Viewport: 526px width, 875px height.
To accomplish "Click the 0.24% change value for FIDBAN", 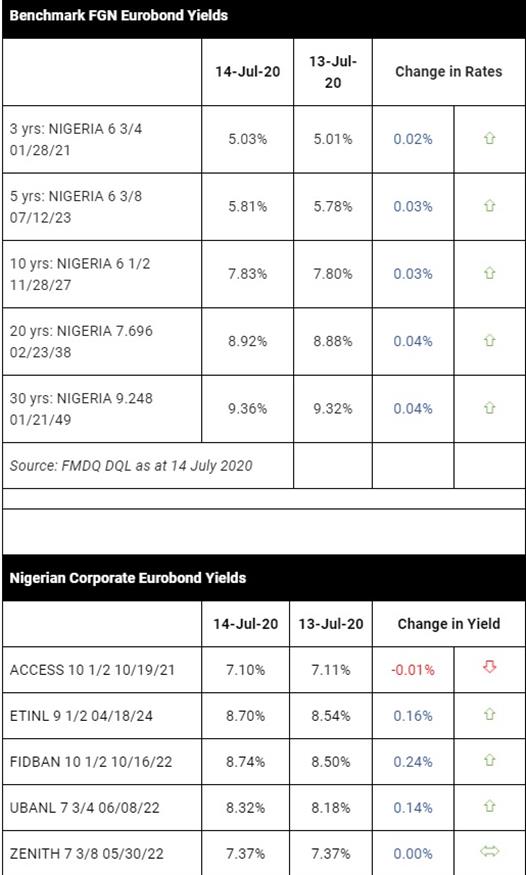I will [x=413, y=762].
